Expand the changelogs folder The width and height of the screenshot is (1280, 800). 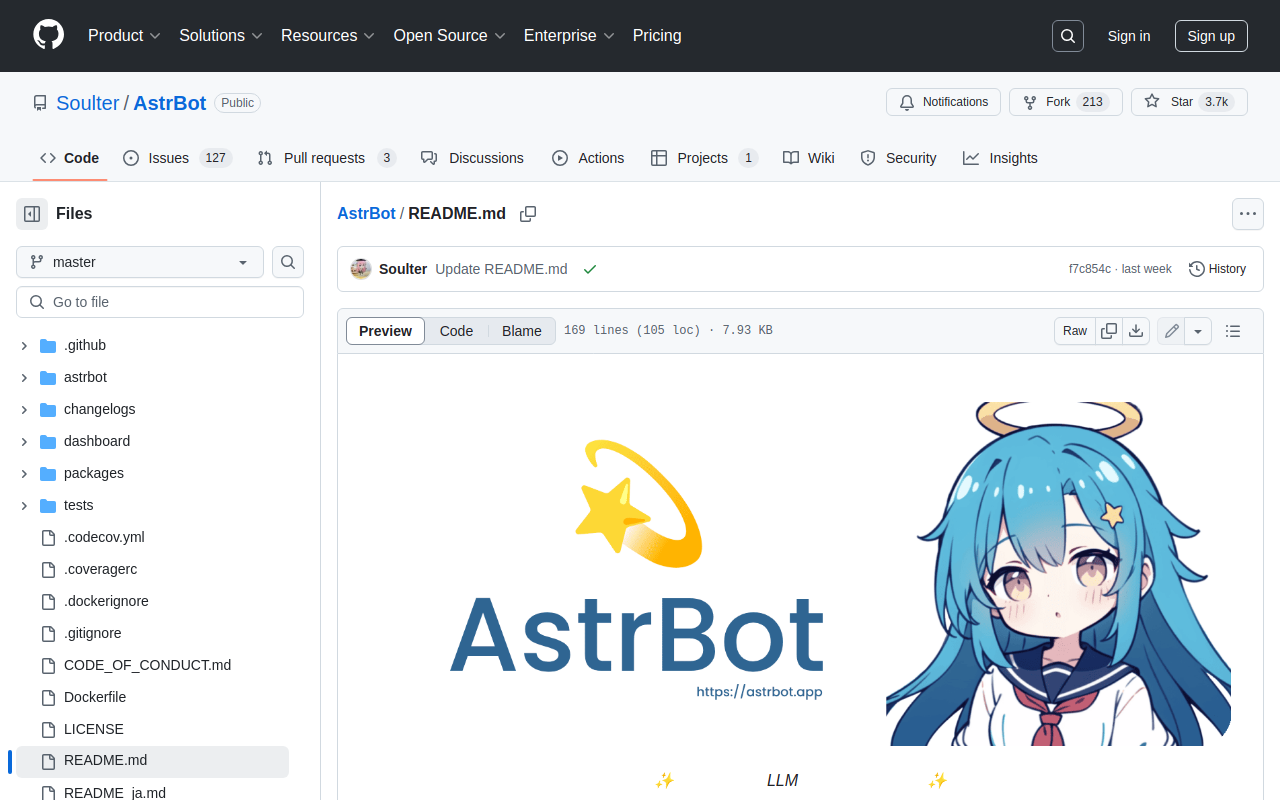[24, 410]
